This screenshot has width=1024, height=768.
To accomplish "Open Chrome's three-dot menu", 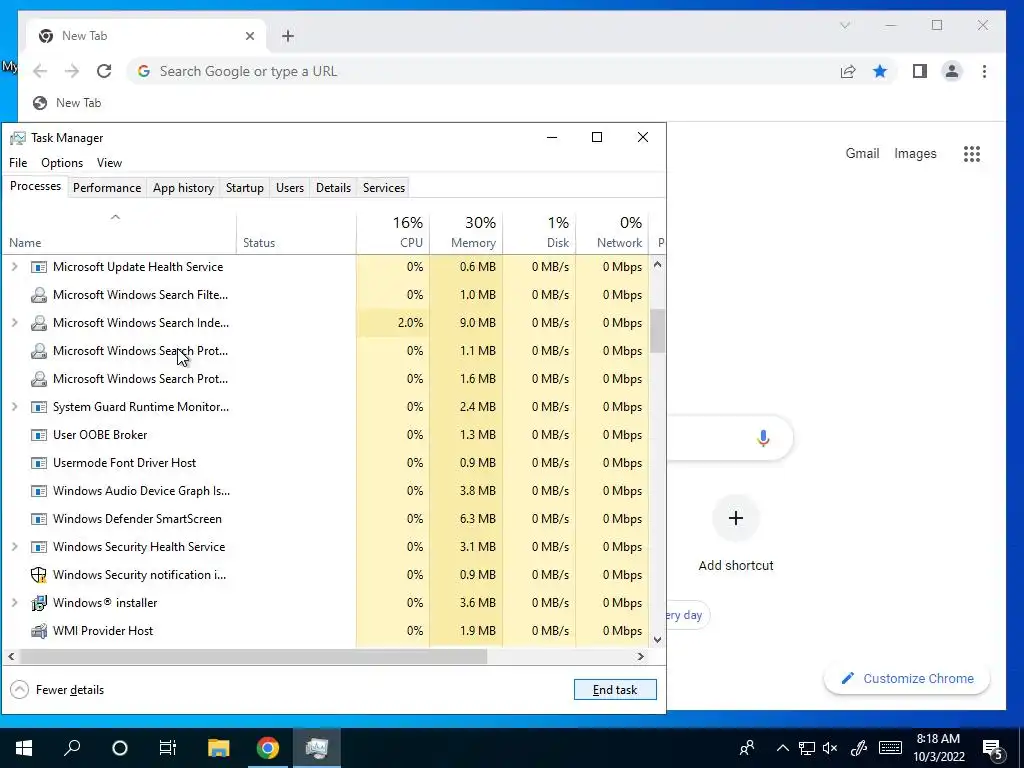I will 984,71.
